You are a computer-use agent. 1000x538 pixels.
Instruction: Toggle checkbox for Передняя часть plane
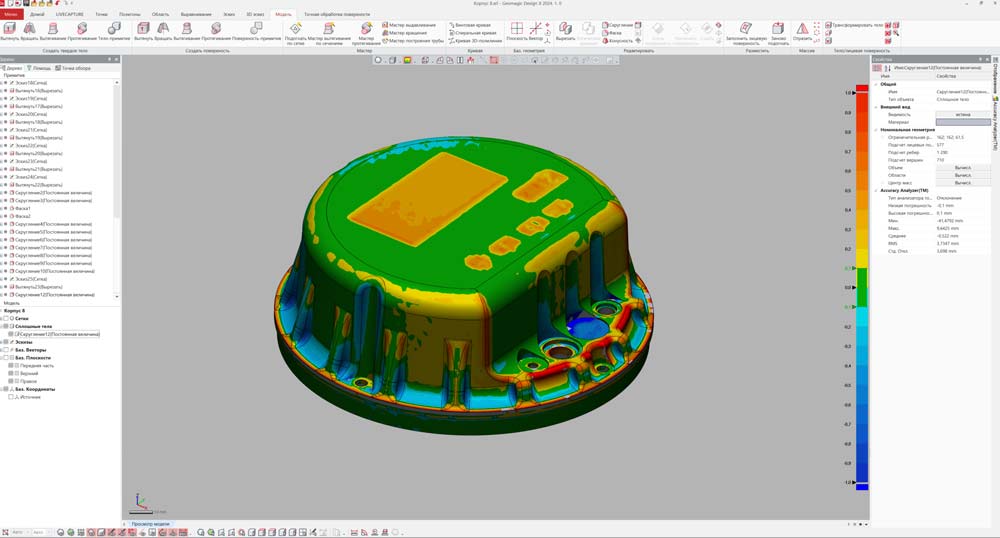pos(11,365)
